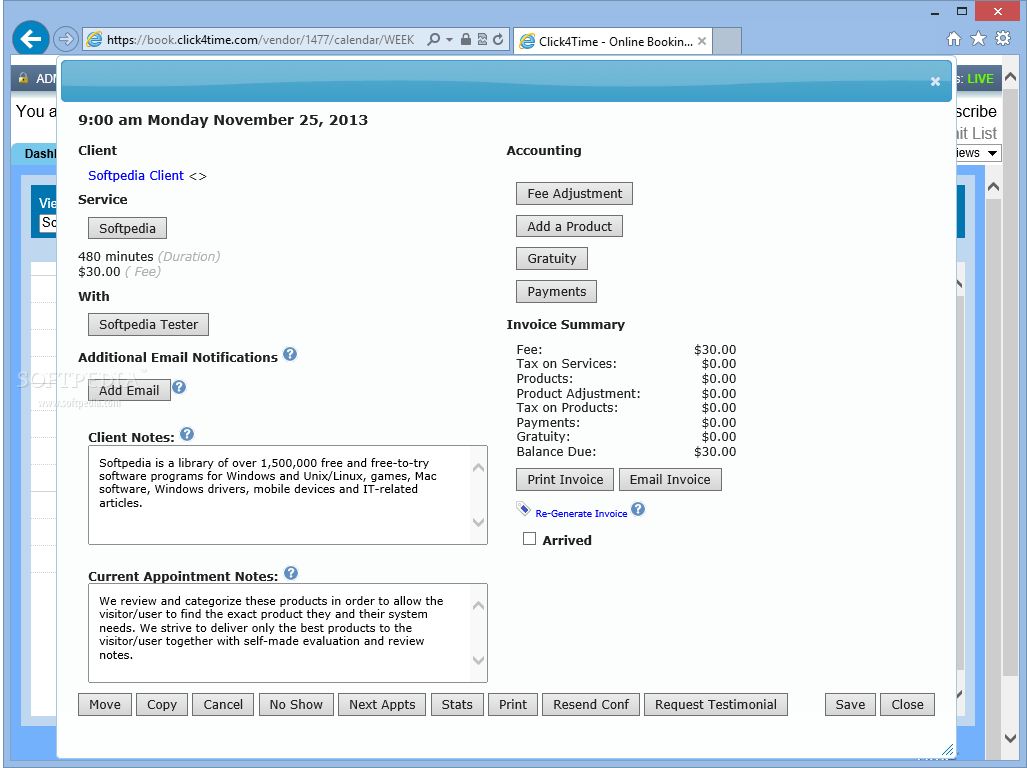Click the Softpedia Tester staff button
Viewport: 1027px width, 768px height.
(148, 325)
